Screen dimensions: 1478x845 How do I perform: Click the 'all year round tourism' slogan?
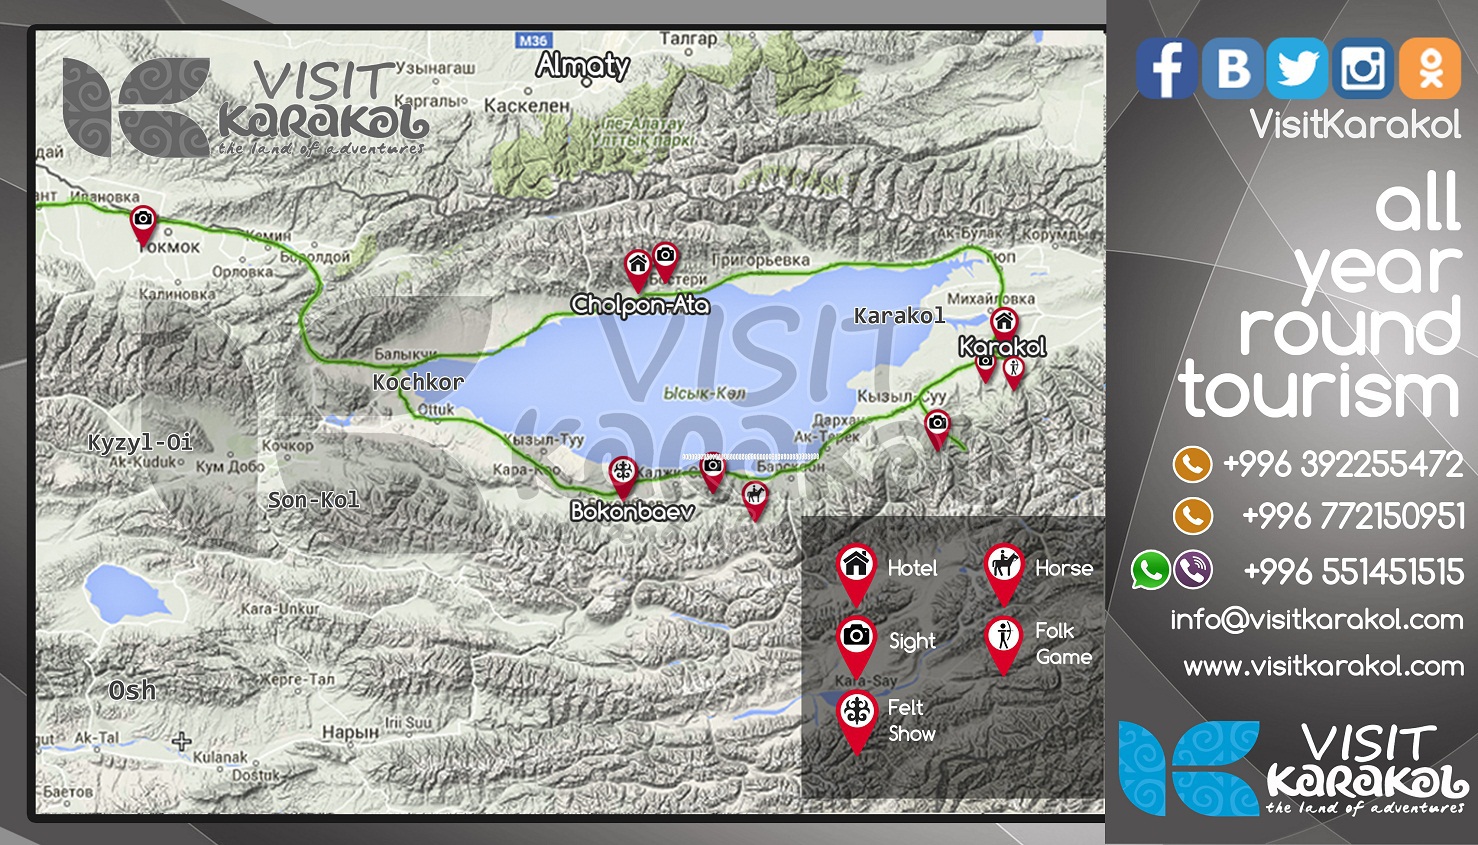click(x=1320, y=296)
